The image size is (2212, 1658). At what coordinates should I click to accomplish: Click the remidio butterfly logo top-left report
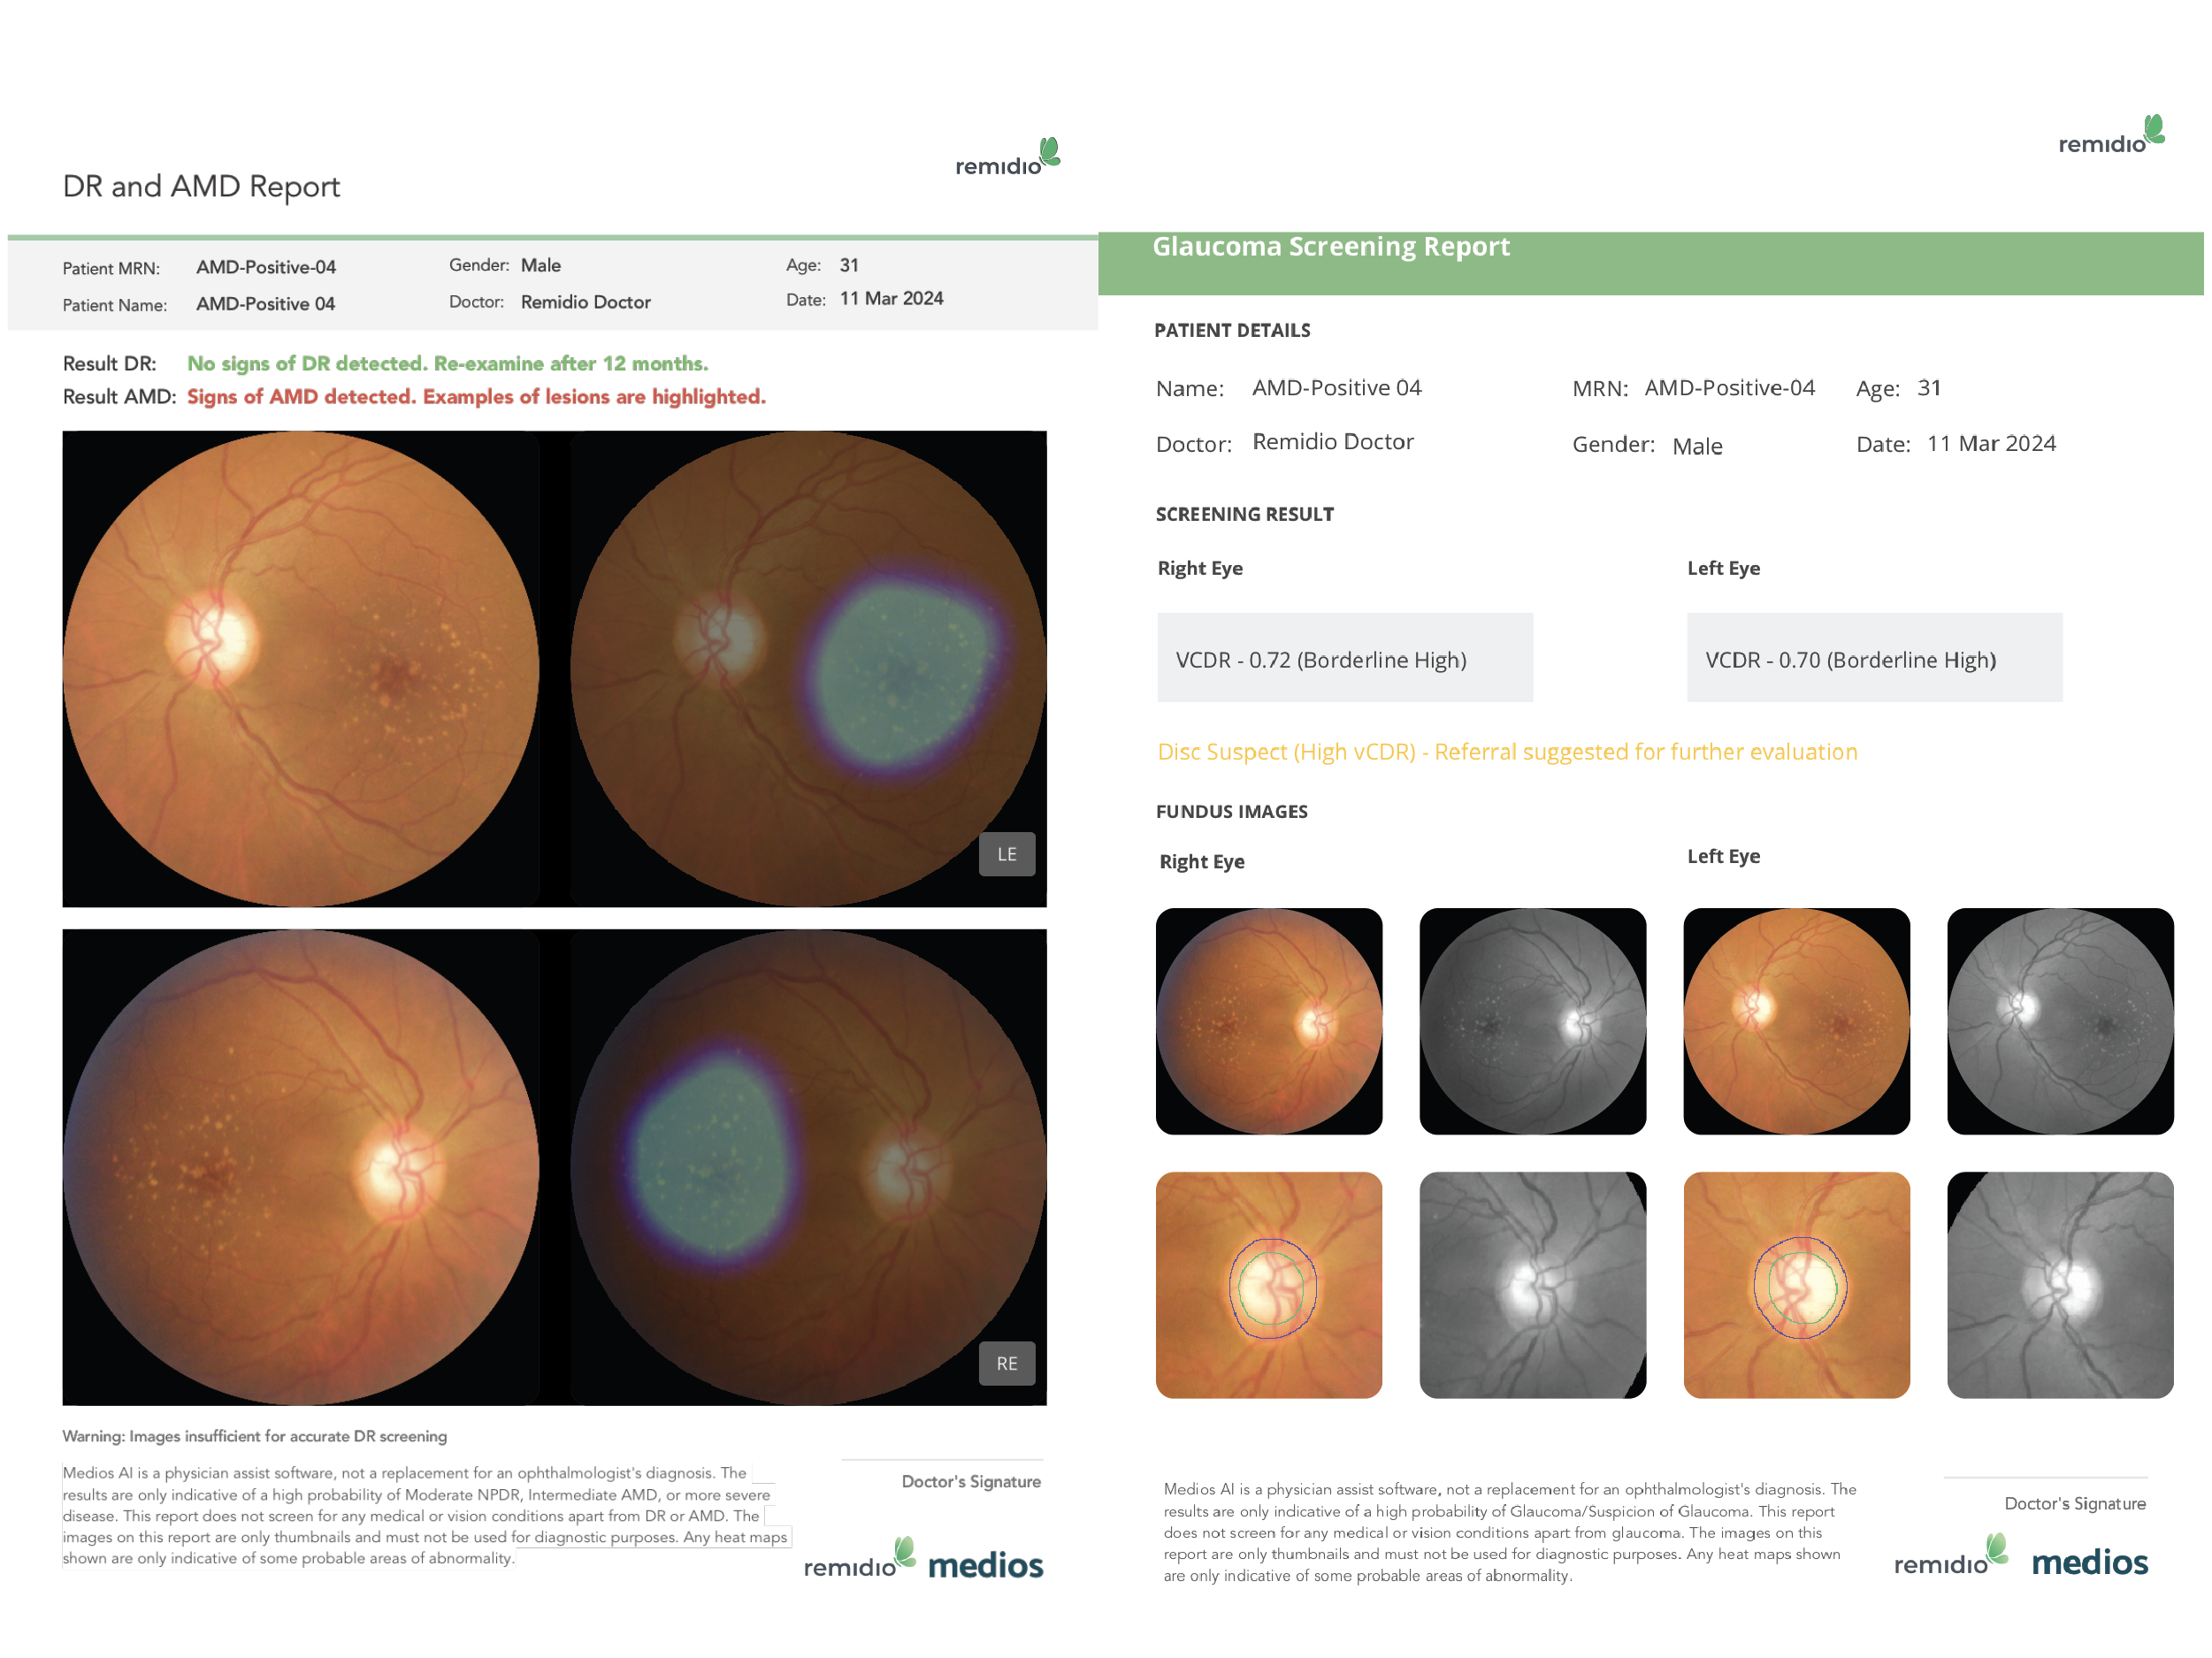coord(1006,159)
